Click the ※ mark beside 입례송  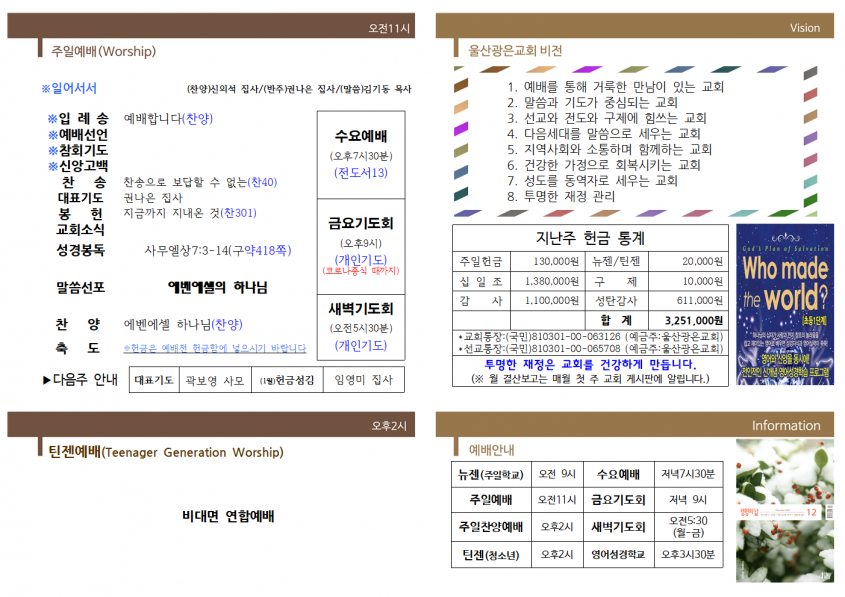[x=52, y=119]
